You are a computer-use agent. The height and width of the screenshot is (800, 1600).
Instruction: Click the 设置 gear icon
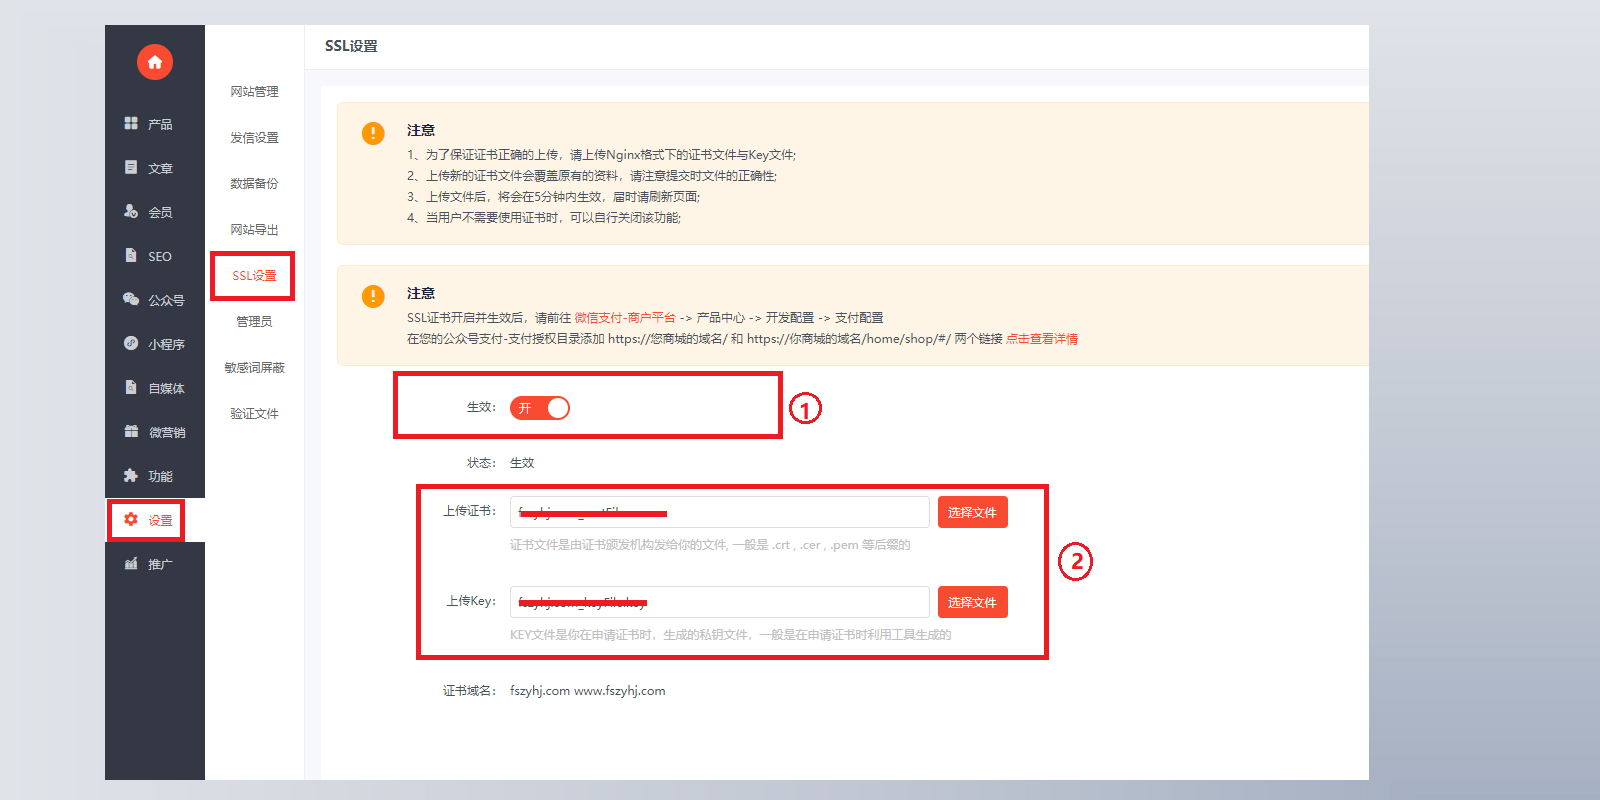[131, 519]
